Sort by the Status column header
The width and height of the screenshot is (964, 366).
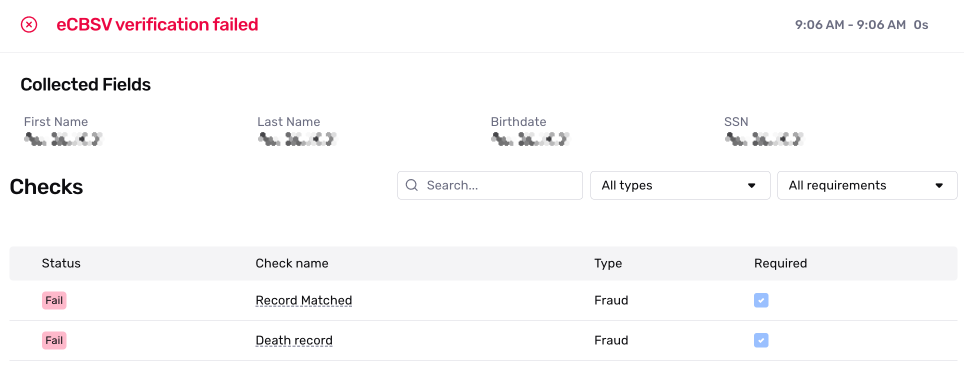[x=61, y=263]
